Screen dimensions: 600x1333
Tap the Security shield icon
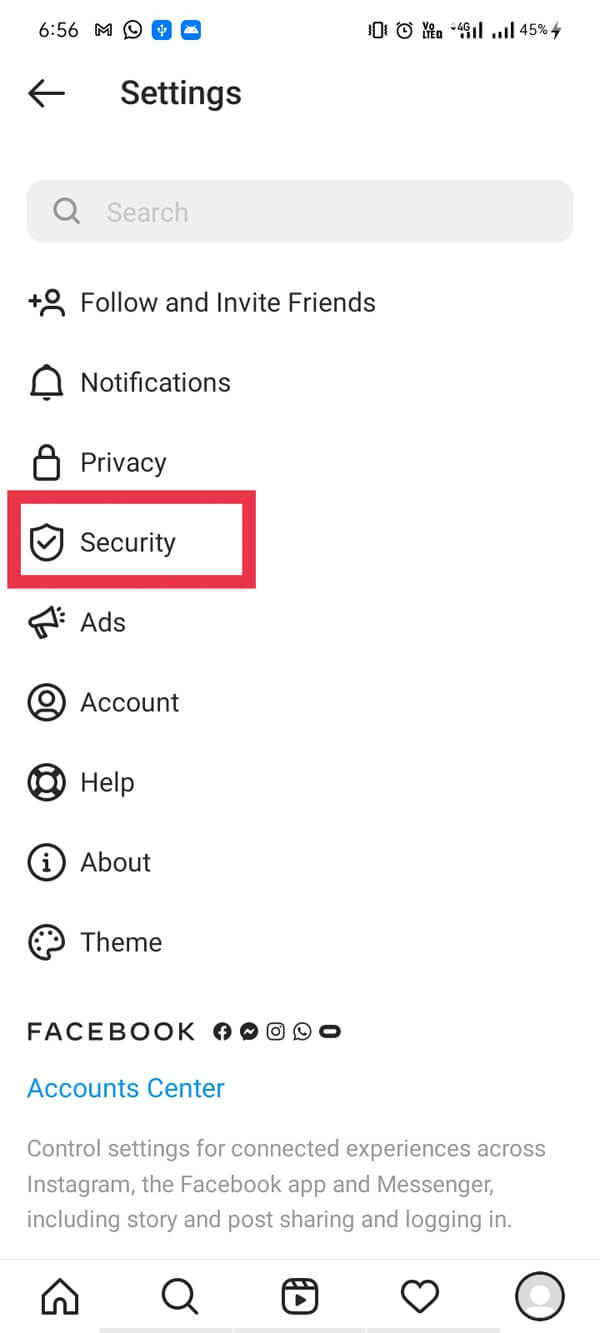click(x=46, y=543)
